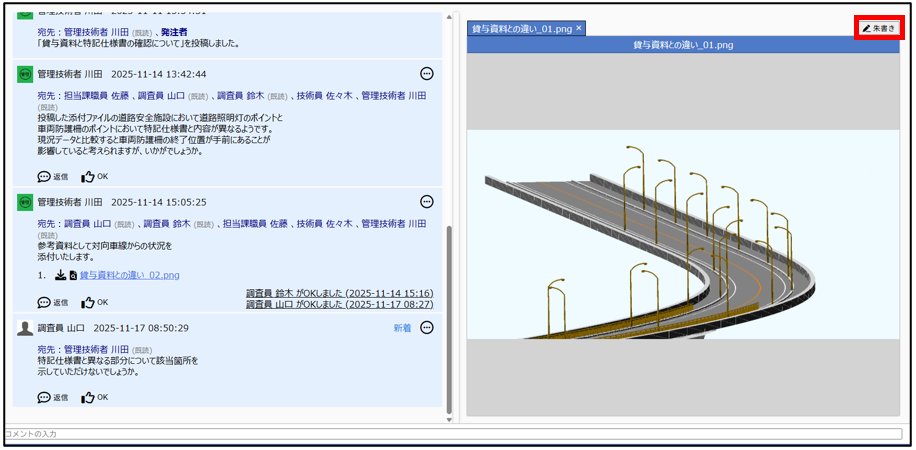Open the more menu on 調査員 山口's post
Image resolution: width=916 pixels, height=450 pixels.
[x=427, y=327]
